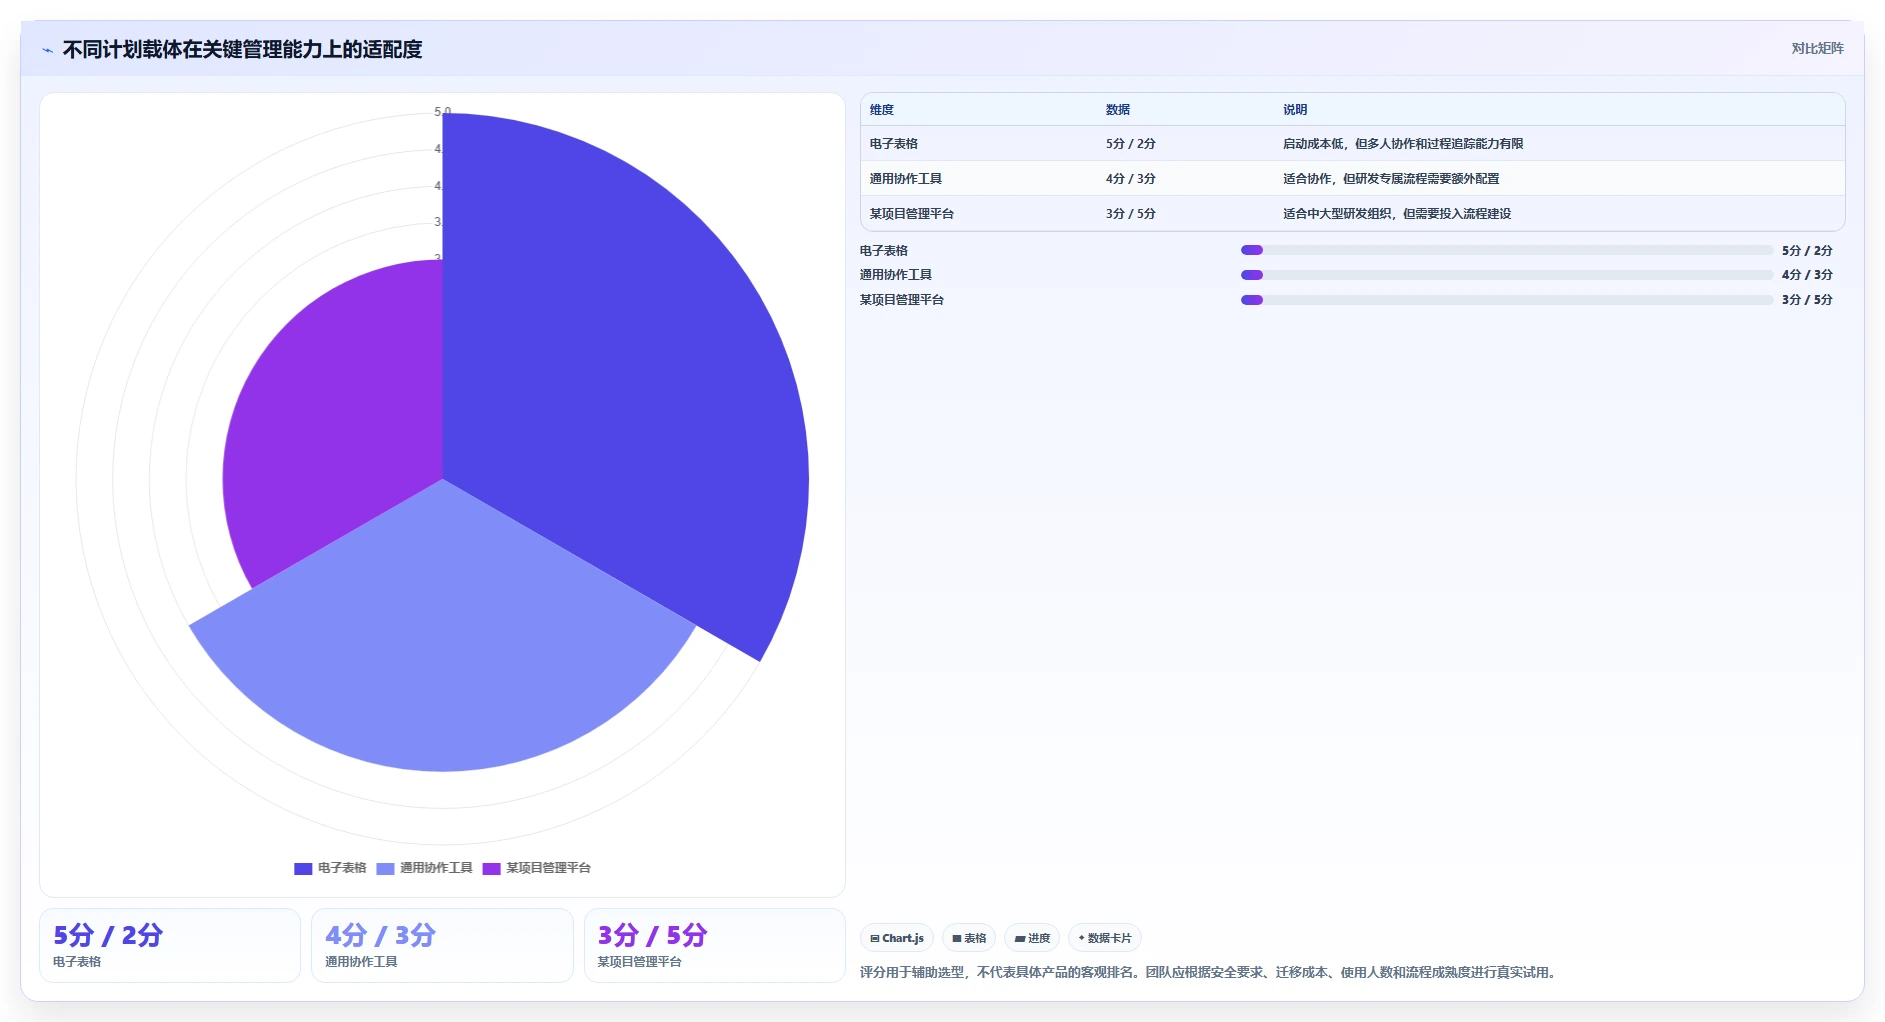Click the 数据卡片 tag chip
The height and width of the screenshot is (1022, 1885).
tap(1105, 938)
